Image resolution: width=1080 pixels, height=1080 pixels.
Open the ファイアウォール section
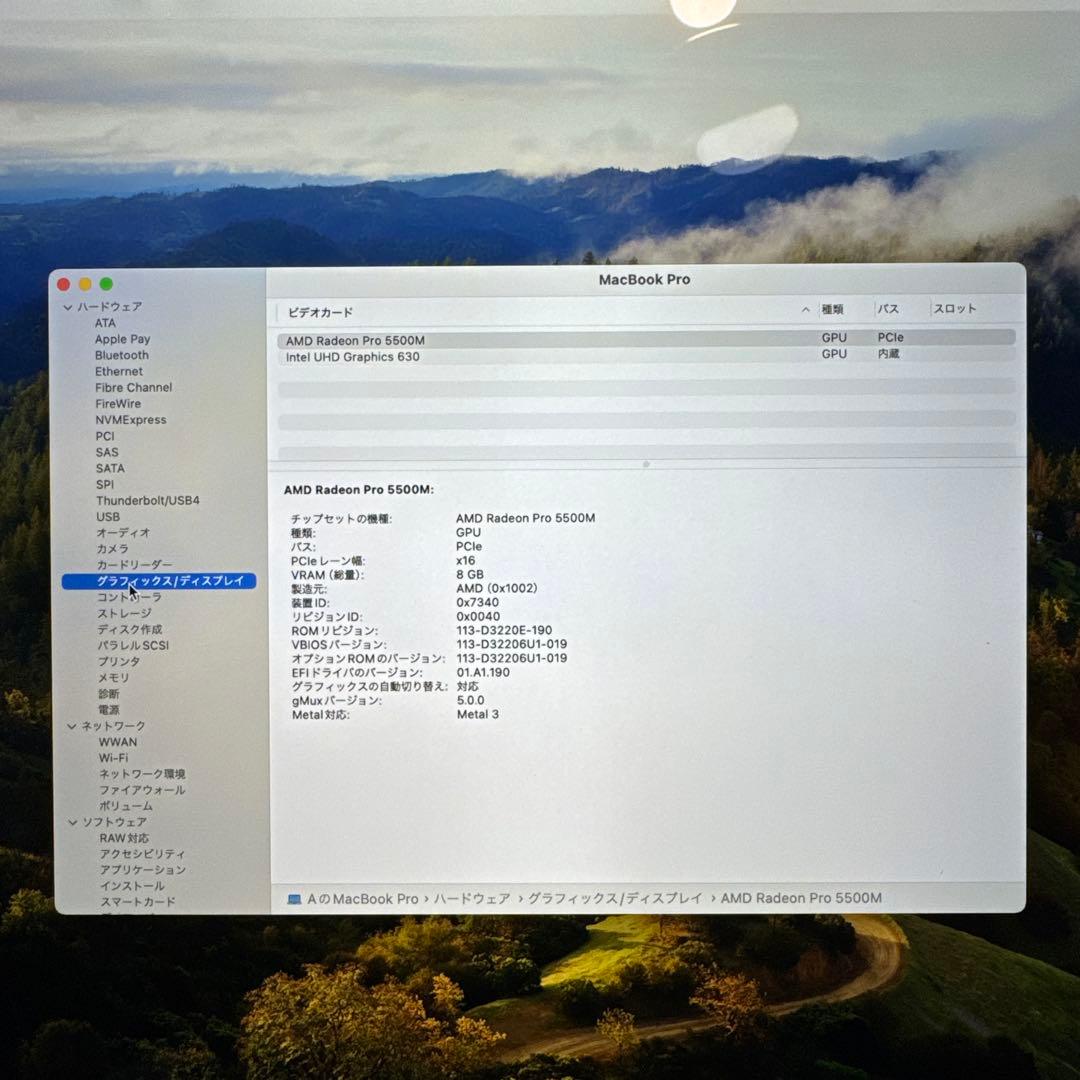click(x=143, y=789)
